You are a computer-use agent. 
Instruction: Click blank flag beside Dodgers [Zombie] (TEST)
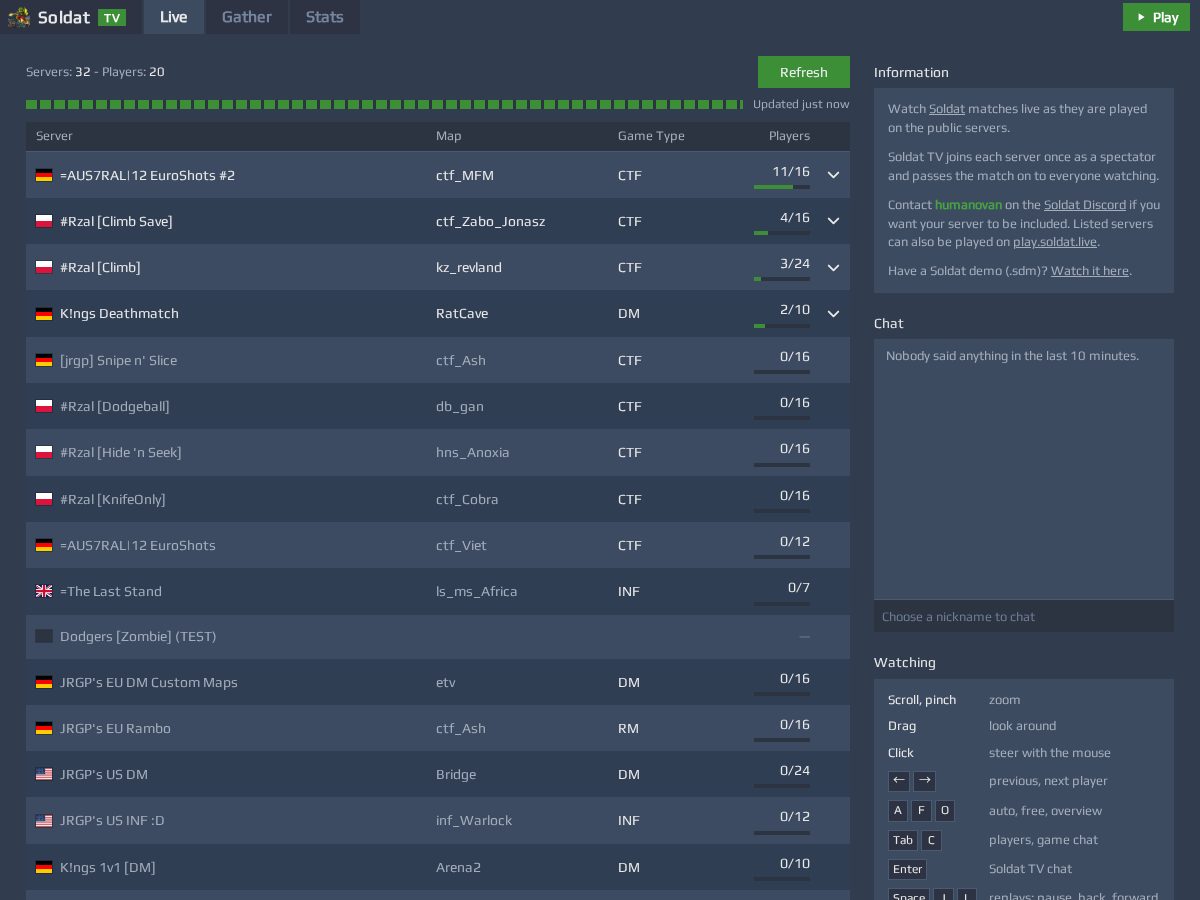[44, 636]
